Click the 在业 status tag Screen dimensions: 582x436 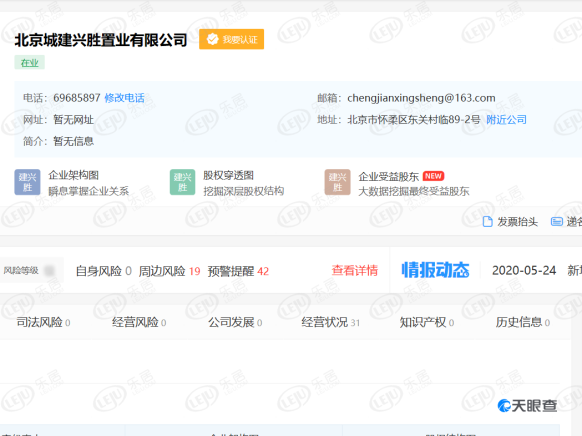click(x=30, y=62)
